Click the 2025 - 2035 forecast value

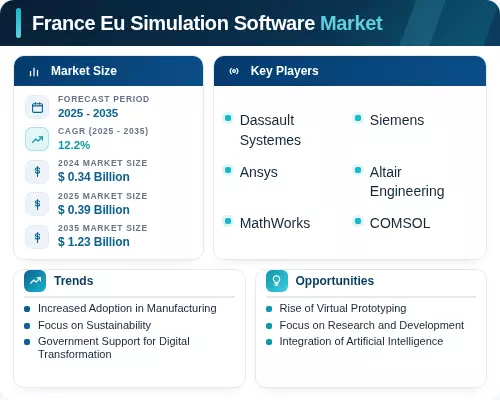point(88,113)
